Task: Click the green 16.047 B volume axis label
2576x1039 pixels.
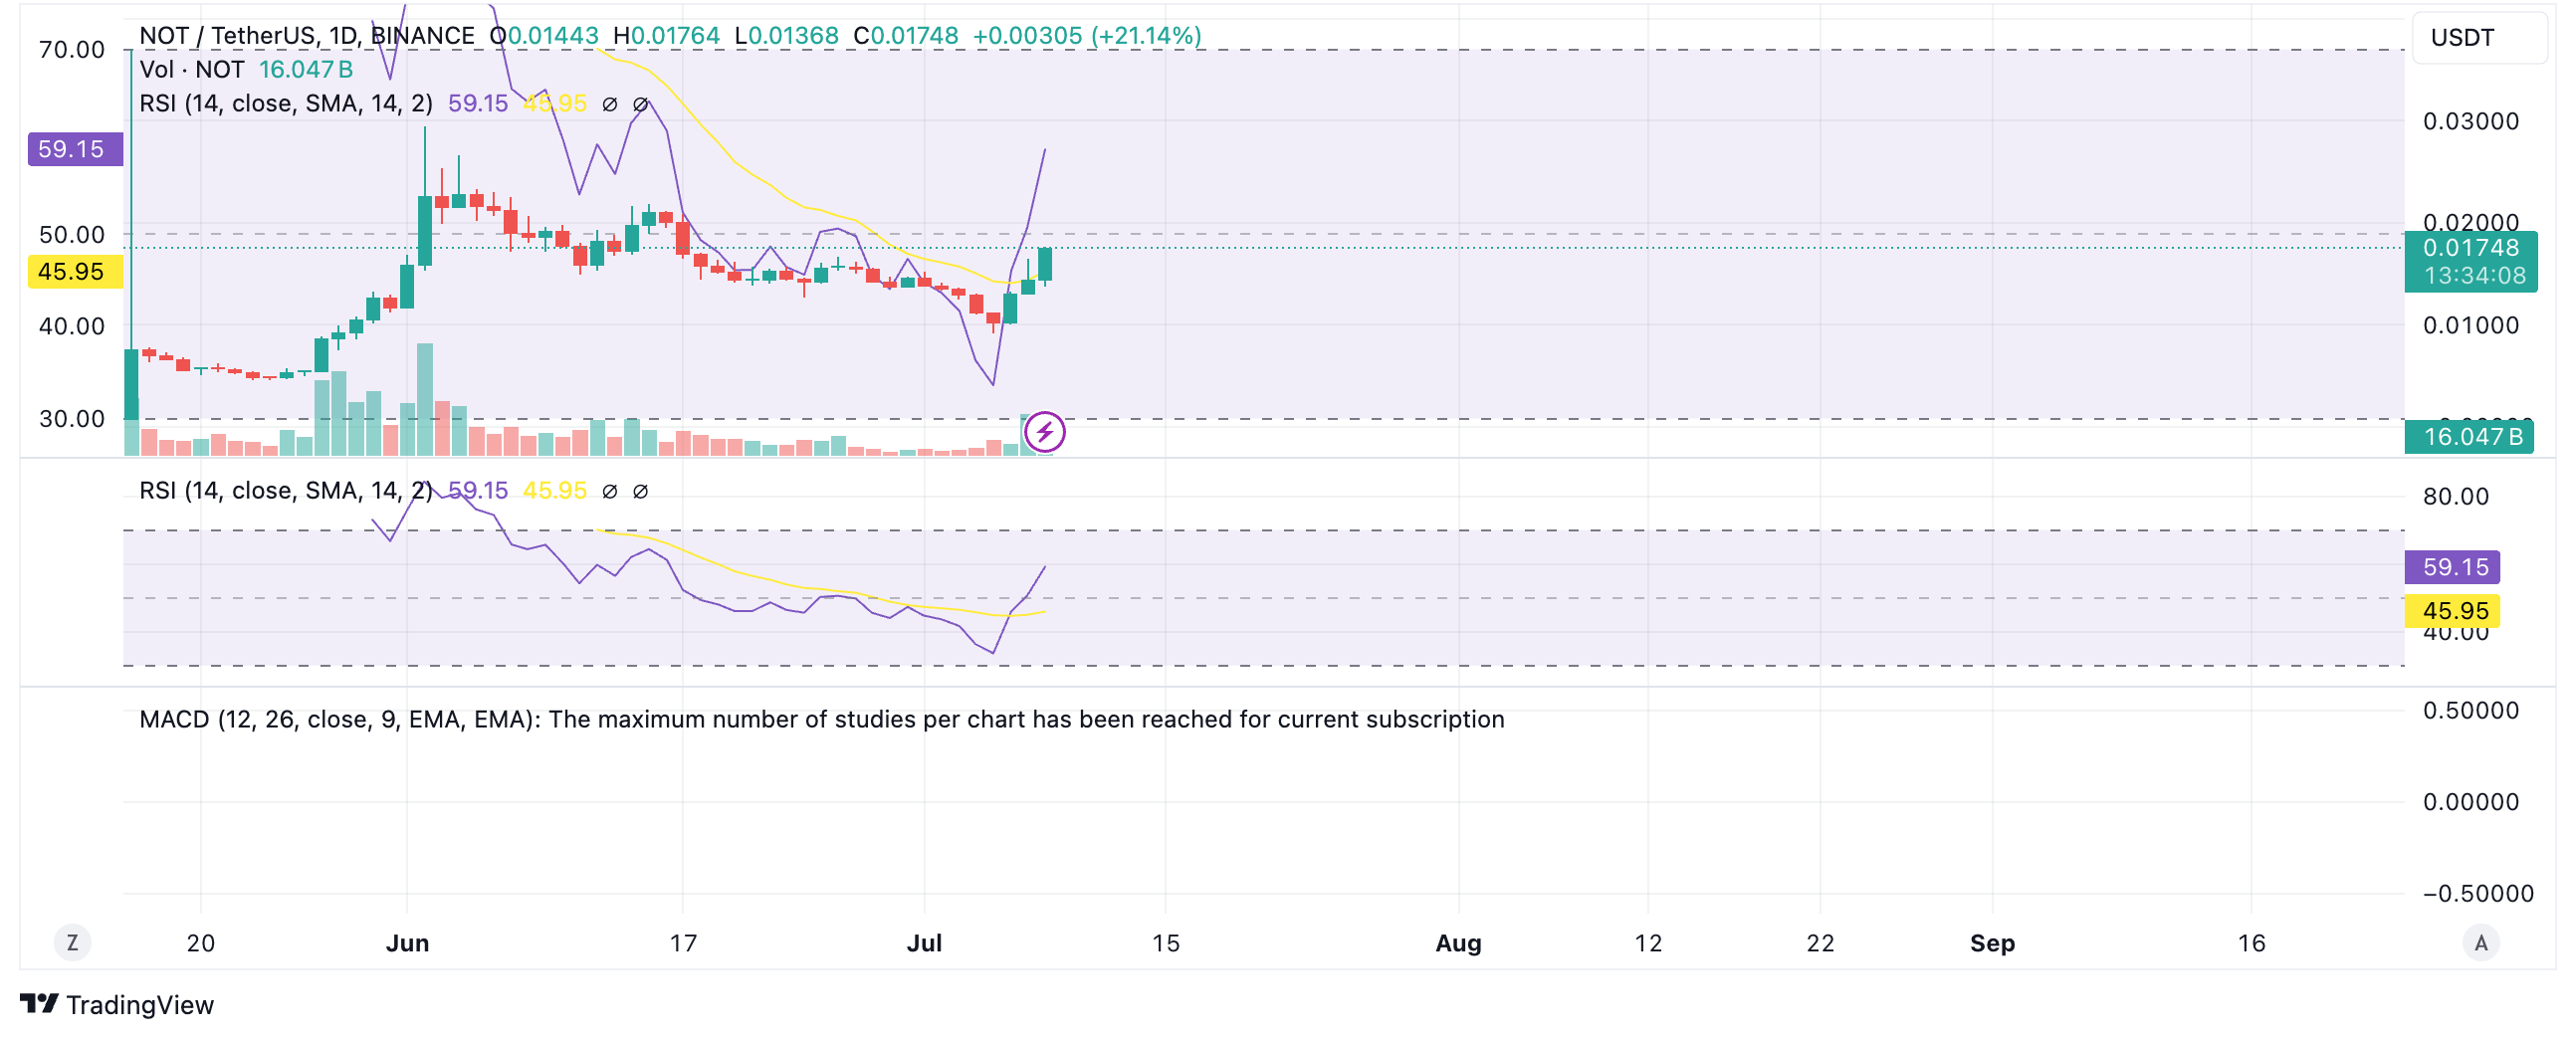Action: click(x=2469, y=436)
